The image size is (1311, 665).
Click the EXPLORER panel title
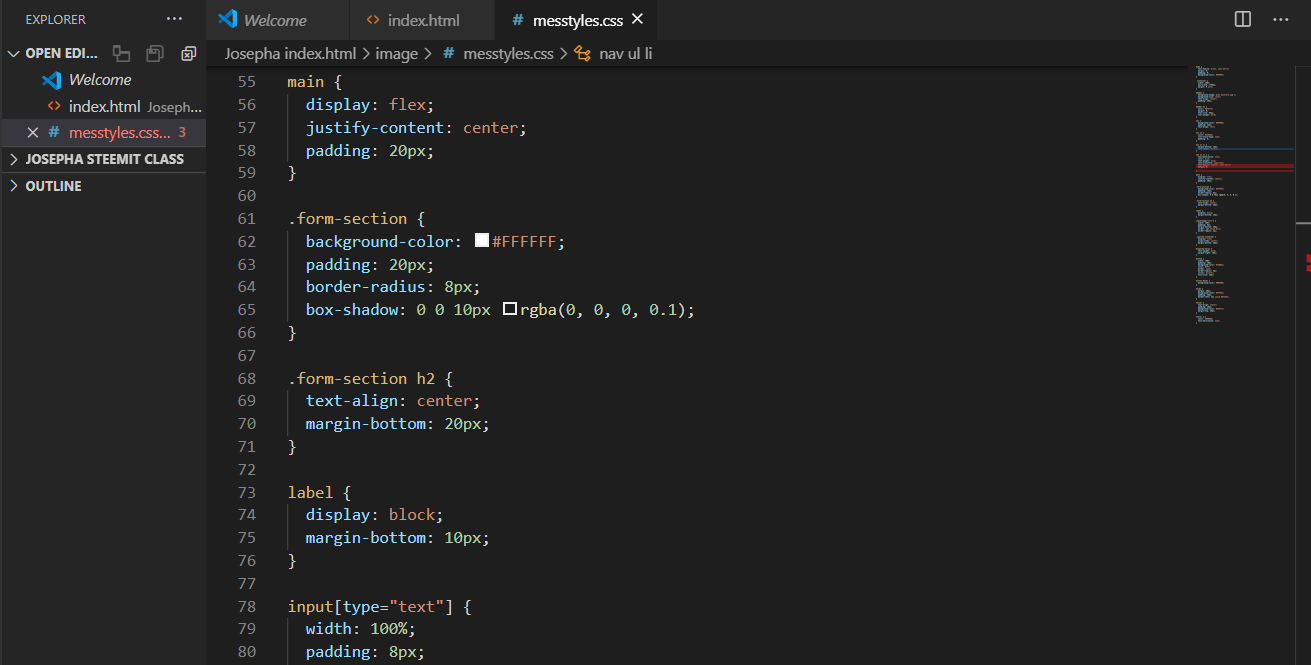[56, 19]
